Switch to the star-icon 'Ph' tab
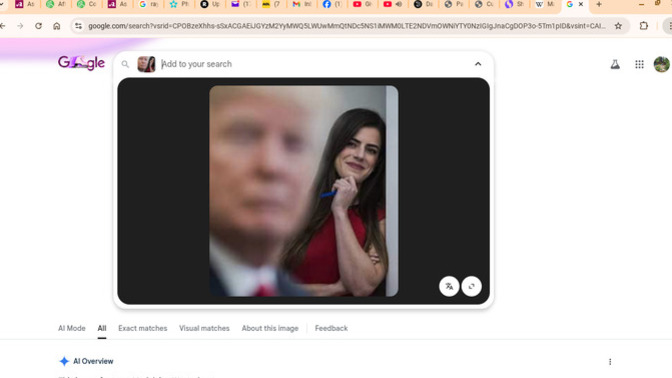Screen dimensions: 672x378 (x=179, y=4)
